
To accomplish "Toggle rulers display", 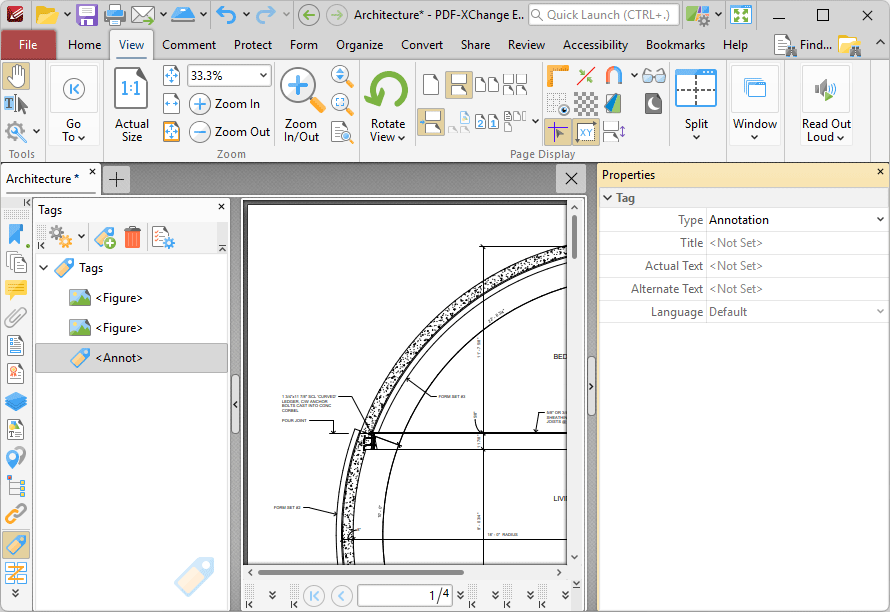I will click(557, 76).
